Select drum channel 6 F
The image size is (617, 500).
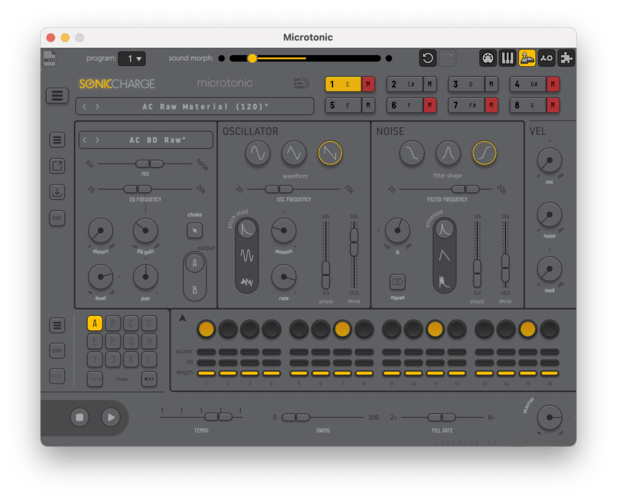[405, 105]
